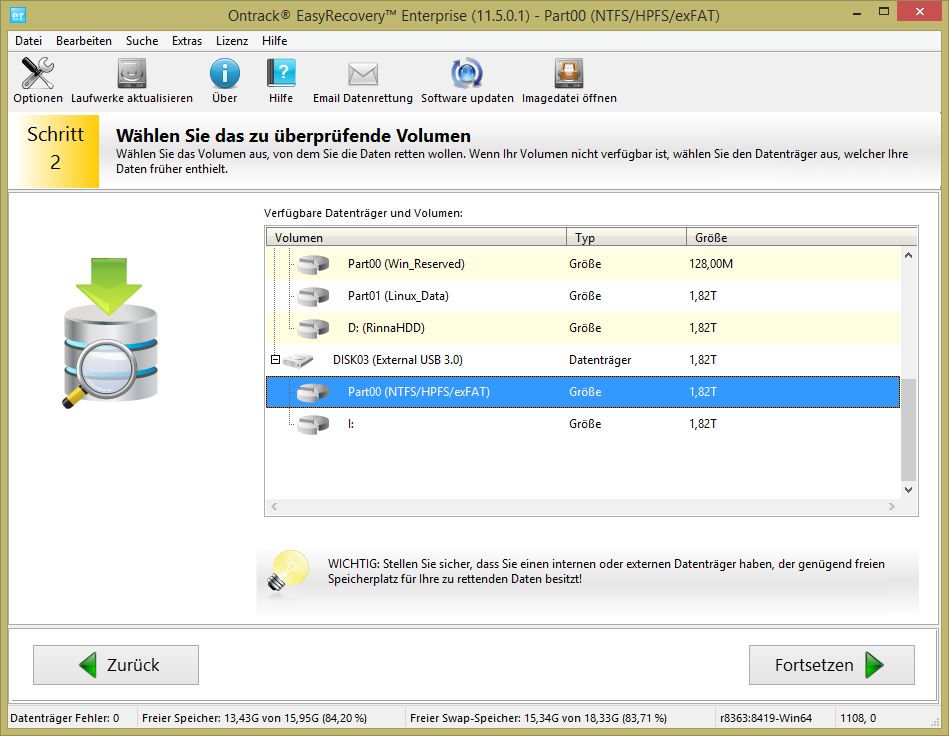Close the EasyRecovery window
Viewport: 949px width, 736px height.
coord(919,12)
